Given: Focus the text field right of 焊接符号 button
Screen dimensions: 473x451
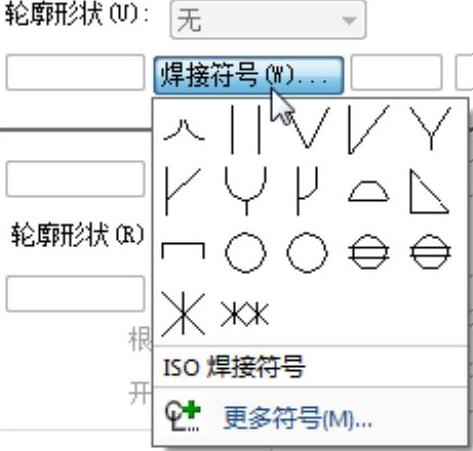Looking at the screenshot, I should click(x=396, y=73).
